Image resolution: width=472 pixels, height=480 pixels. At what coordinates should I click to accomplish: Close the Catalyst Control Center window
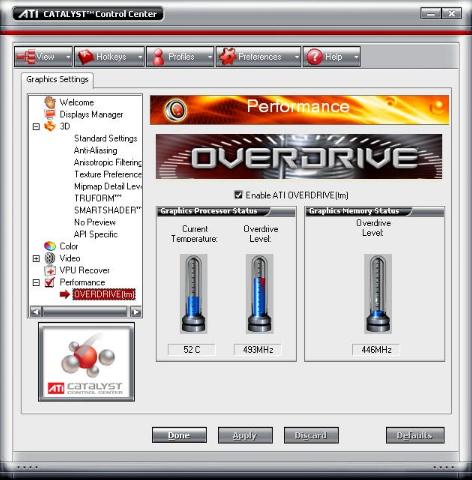point(452,14)
